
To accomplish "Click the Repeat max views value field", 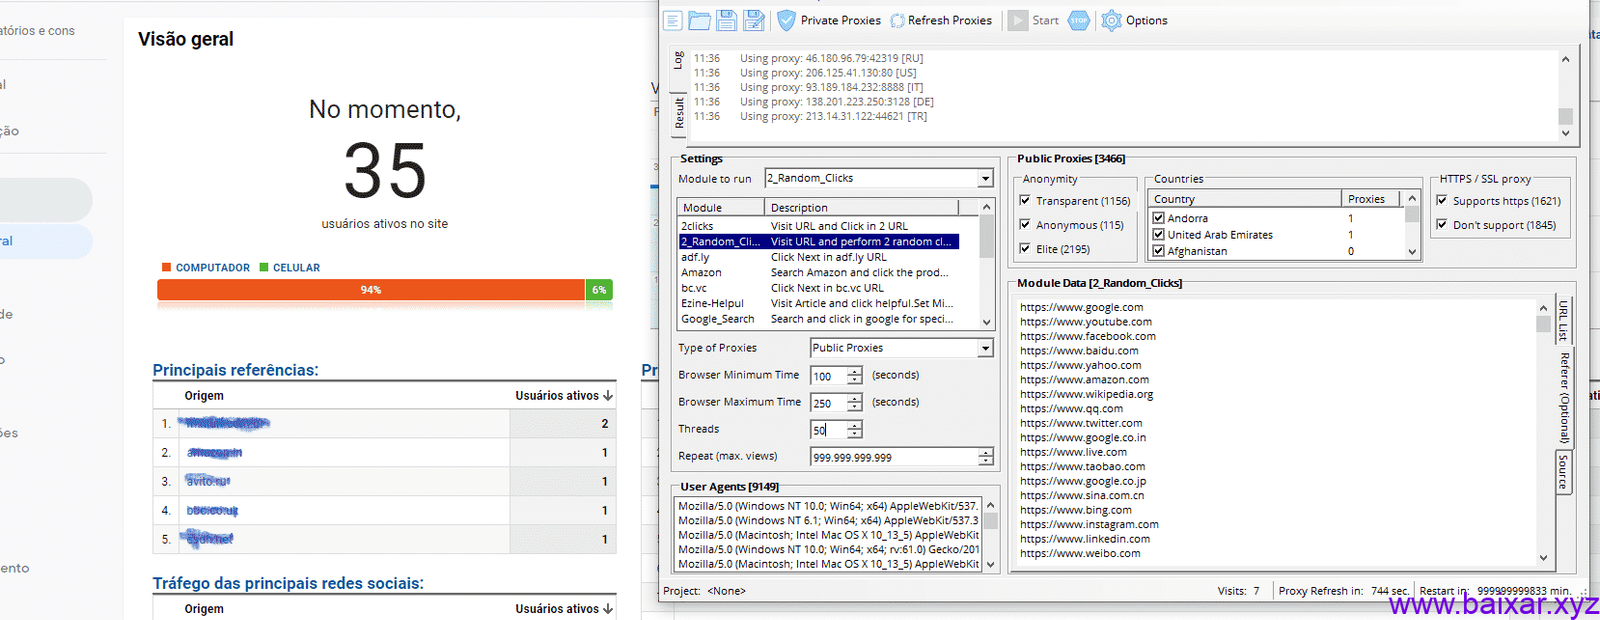I will [894, 457].
